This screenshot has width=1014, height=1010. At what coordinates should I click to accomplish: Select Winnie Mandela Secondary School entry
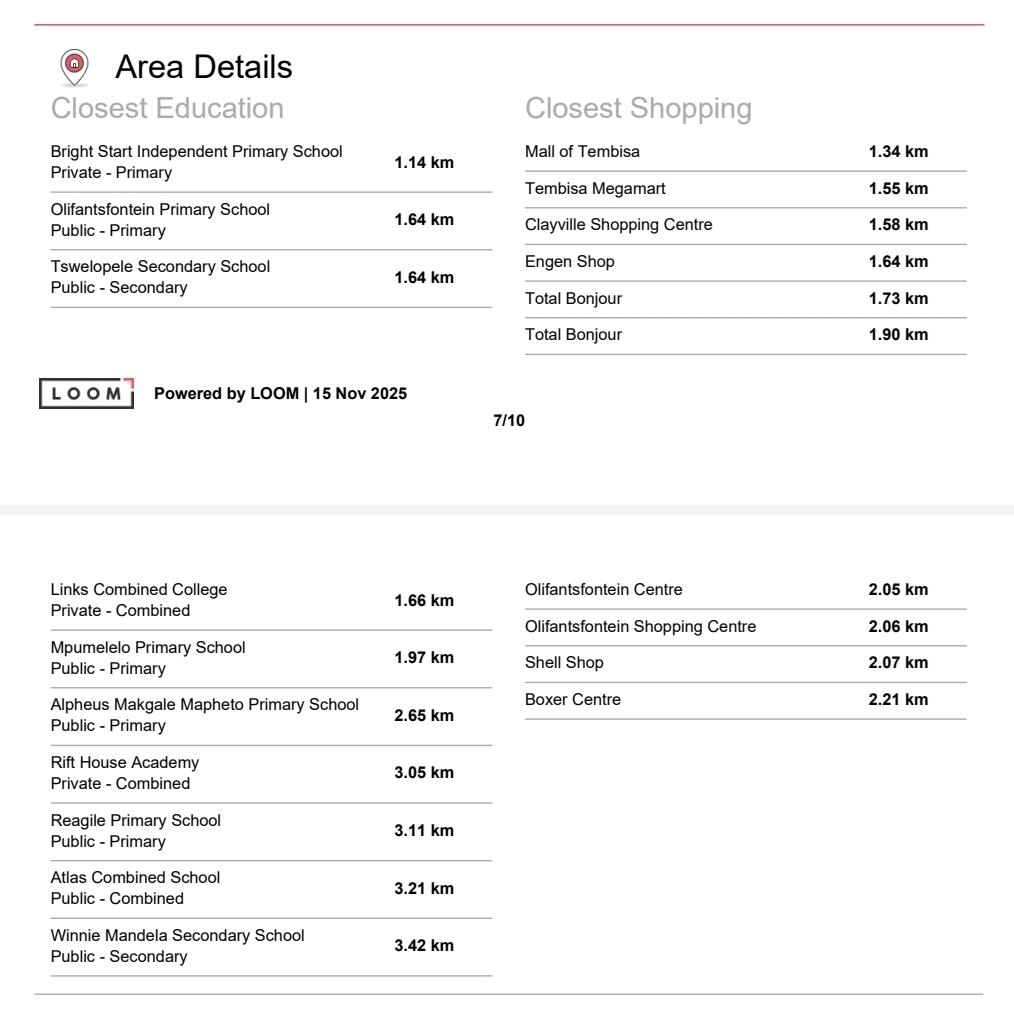point(178,946)
